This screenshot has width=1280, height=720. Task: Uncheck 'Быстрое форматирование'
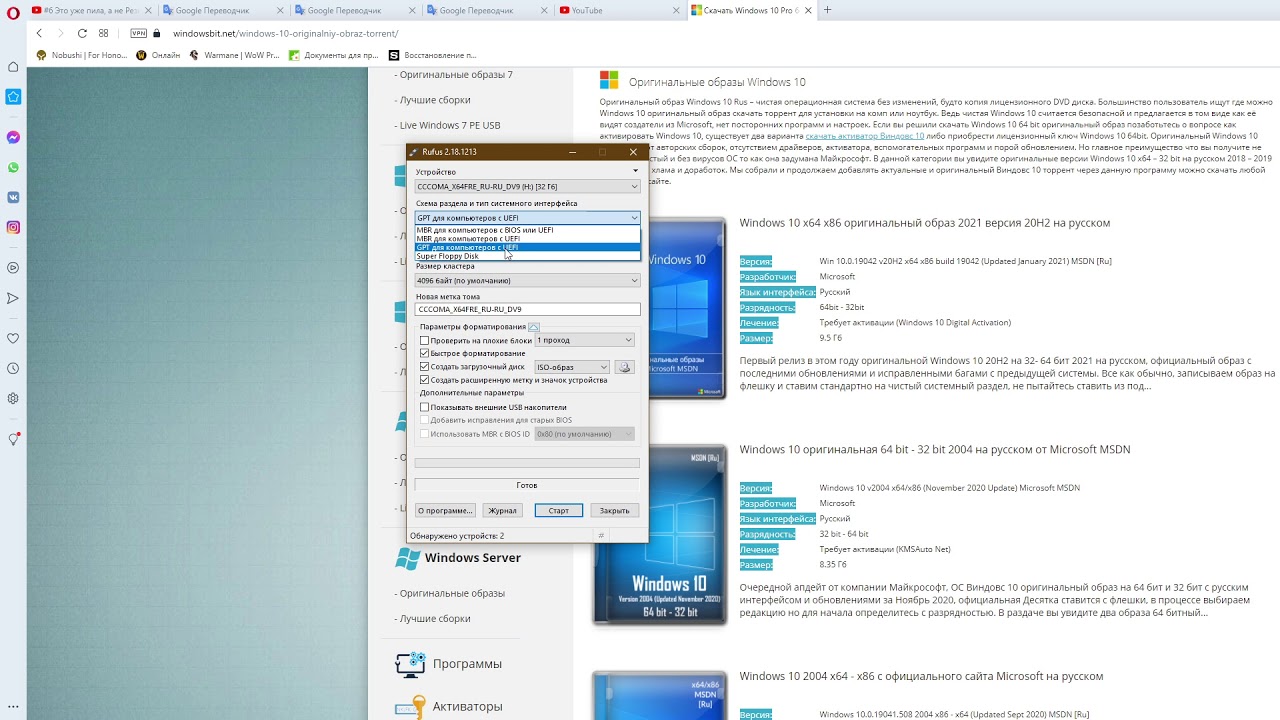click(x=425, y=354)
